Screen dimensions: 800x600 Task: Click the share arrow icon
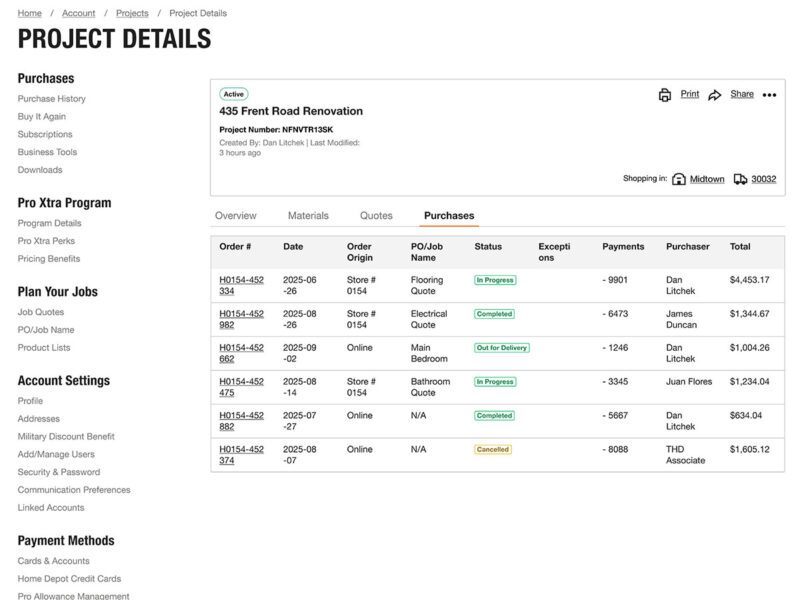pyautogui.click(x=714, y=93)
